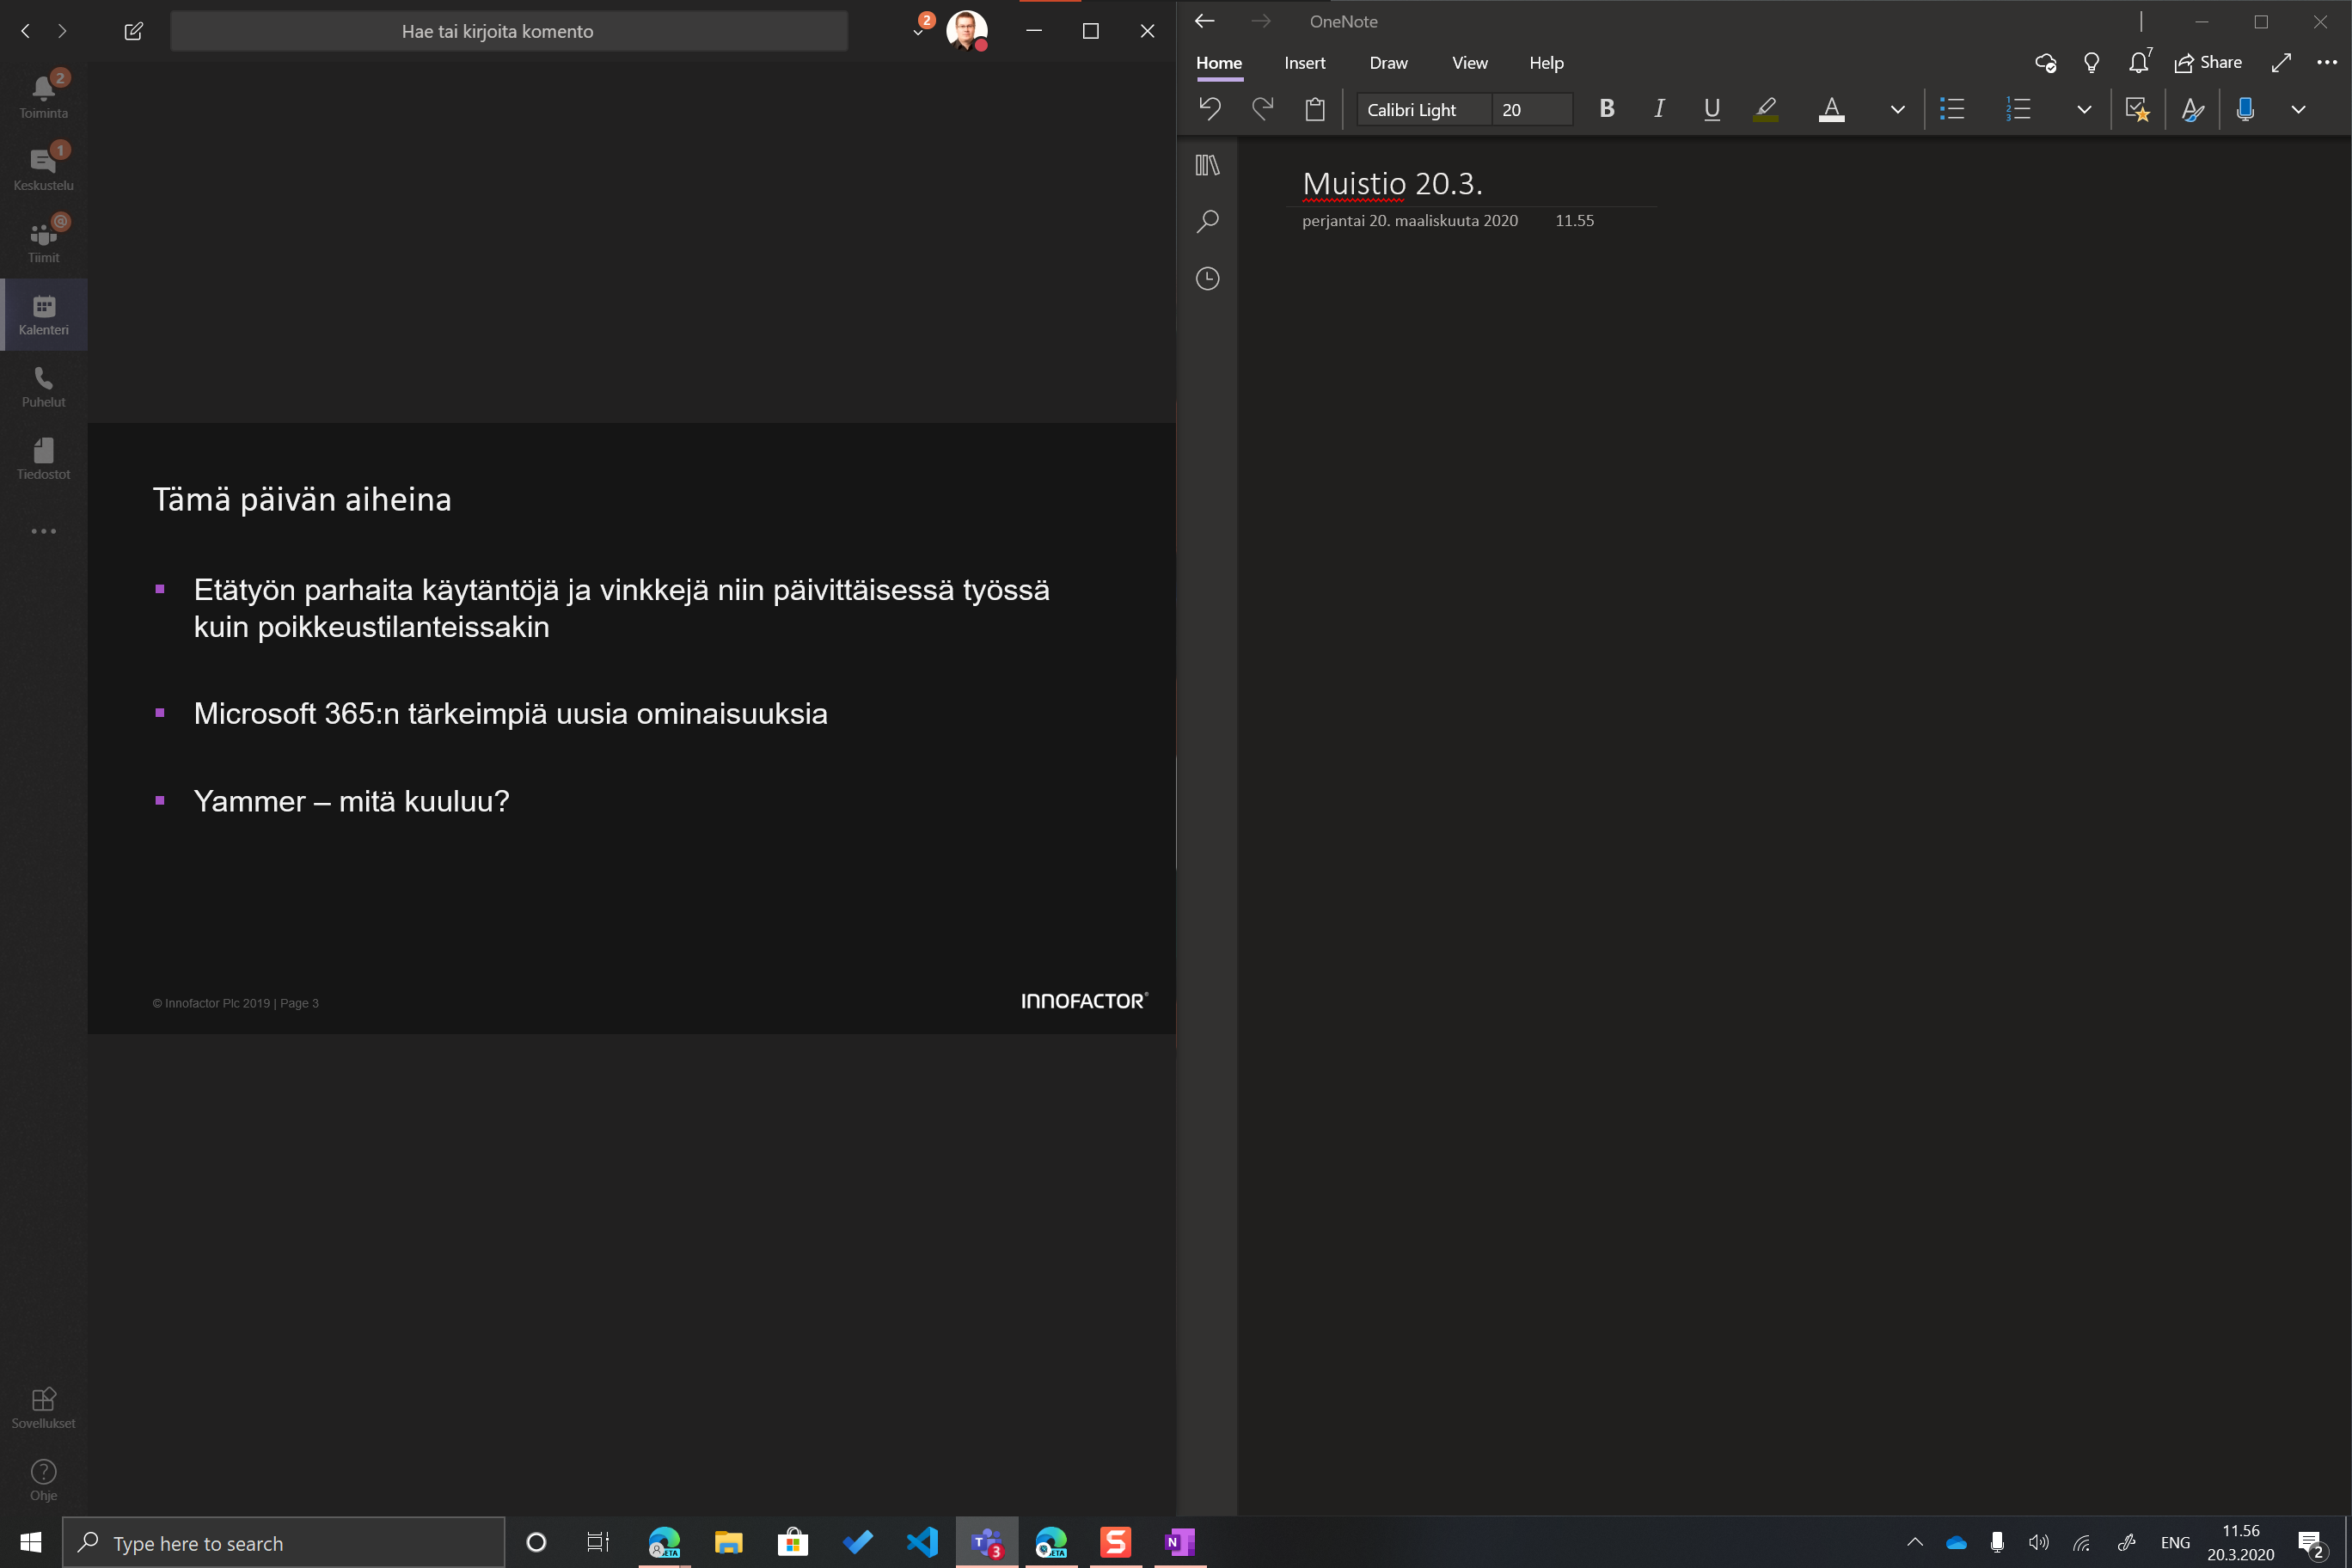This screenshot has height=1568, width=2352.
Task: Select Tiedostot in Teams
Action: pos(43,458)
